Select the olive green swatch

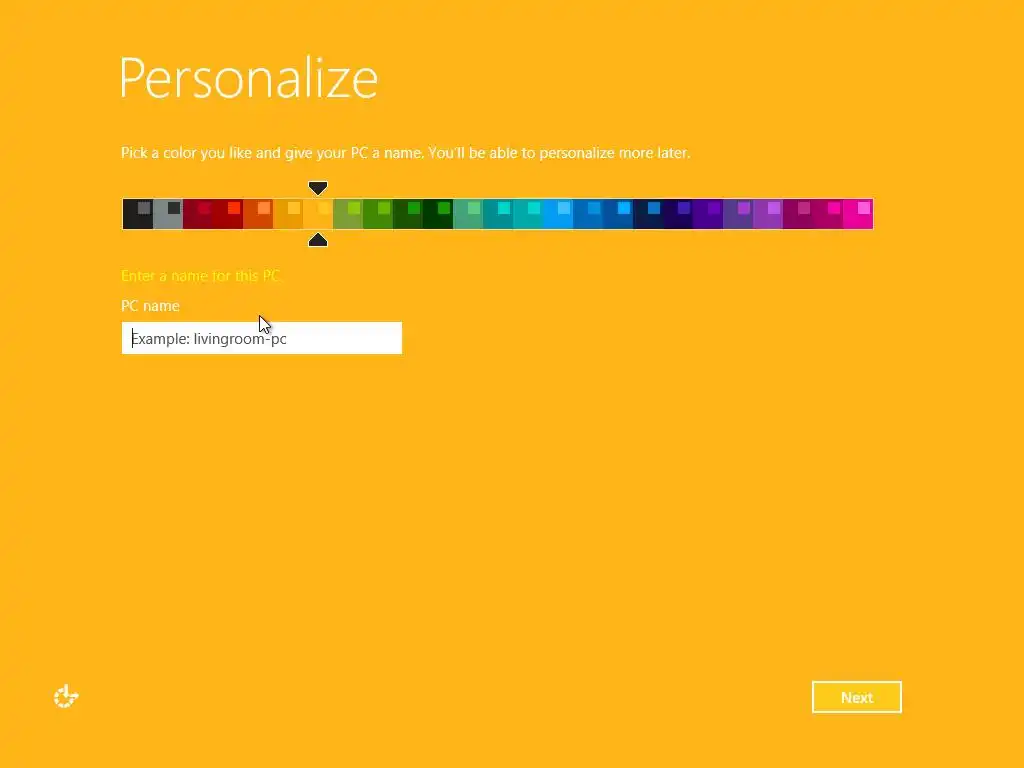pyautogui.click(x=348, y=214)
